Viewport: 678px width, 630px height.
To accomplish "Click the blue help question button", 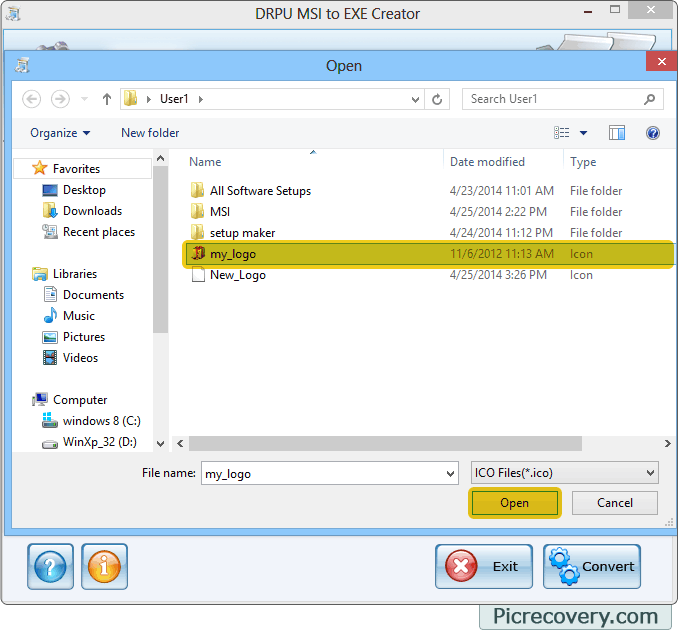I will coord(50,566).
